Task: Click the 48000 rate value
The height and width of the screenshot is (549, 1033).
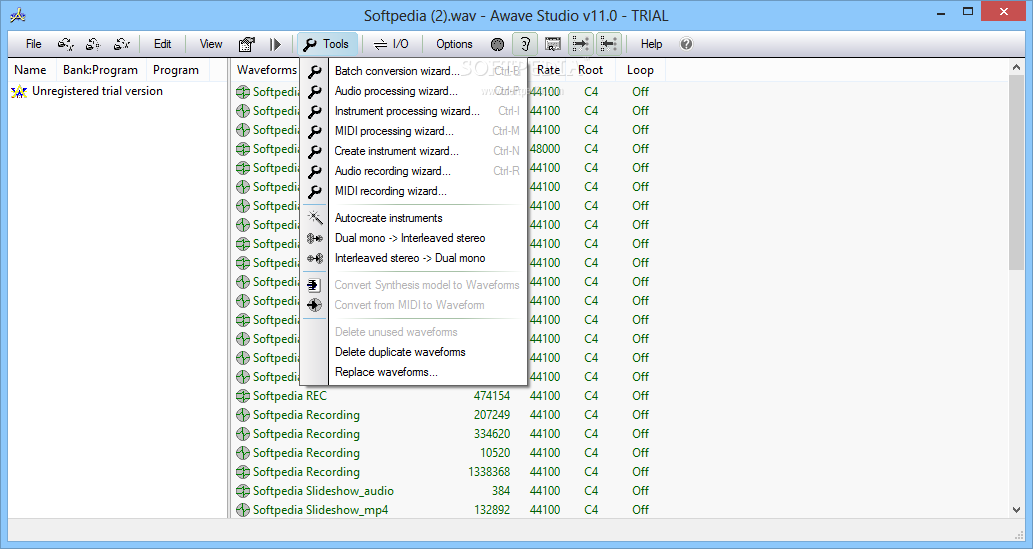Action: point(545,149)
